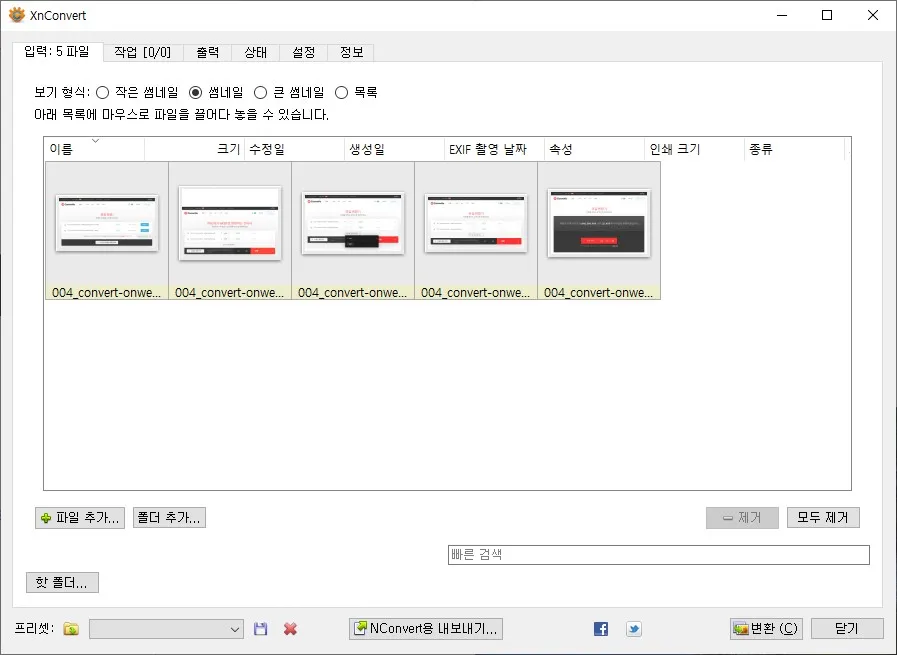The width and height of the screenshot is (897, 655).
Task: Start conversion with the 변환 (C) button
Action: click(767, 629)
